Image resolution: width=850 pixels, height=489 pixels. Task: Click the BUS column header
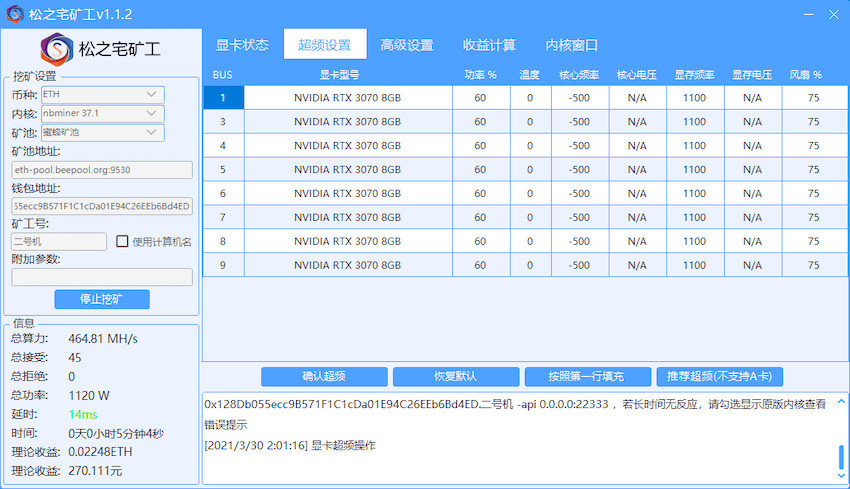tap(223, 75)
